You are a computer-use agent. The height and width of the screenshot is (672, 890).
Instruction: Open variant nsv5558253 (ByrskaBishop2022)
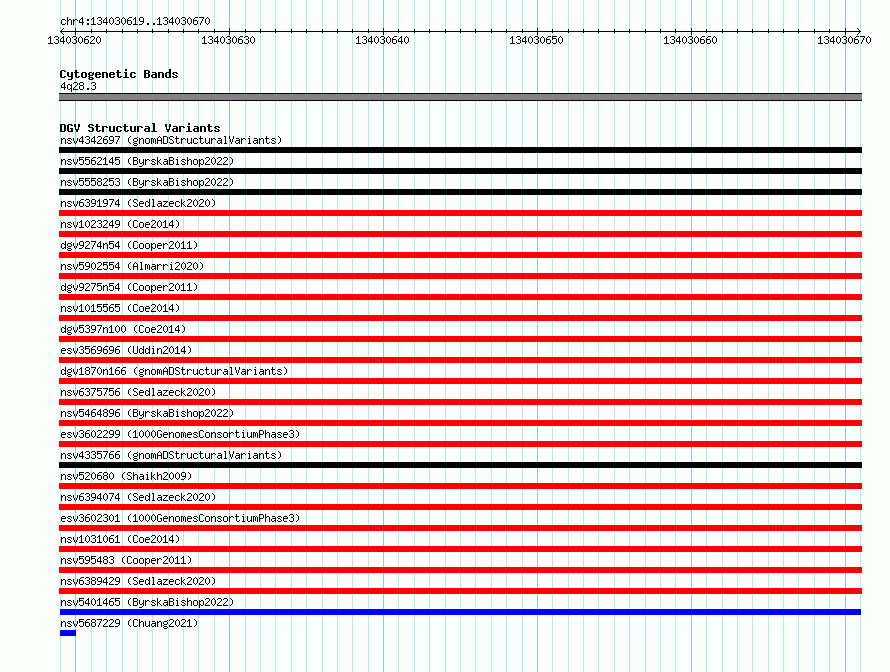click(x=147, y=182)
